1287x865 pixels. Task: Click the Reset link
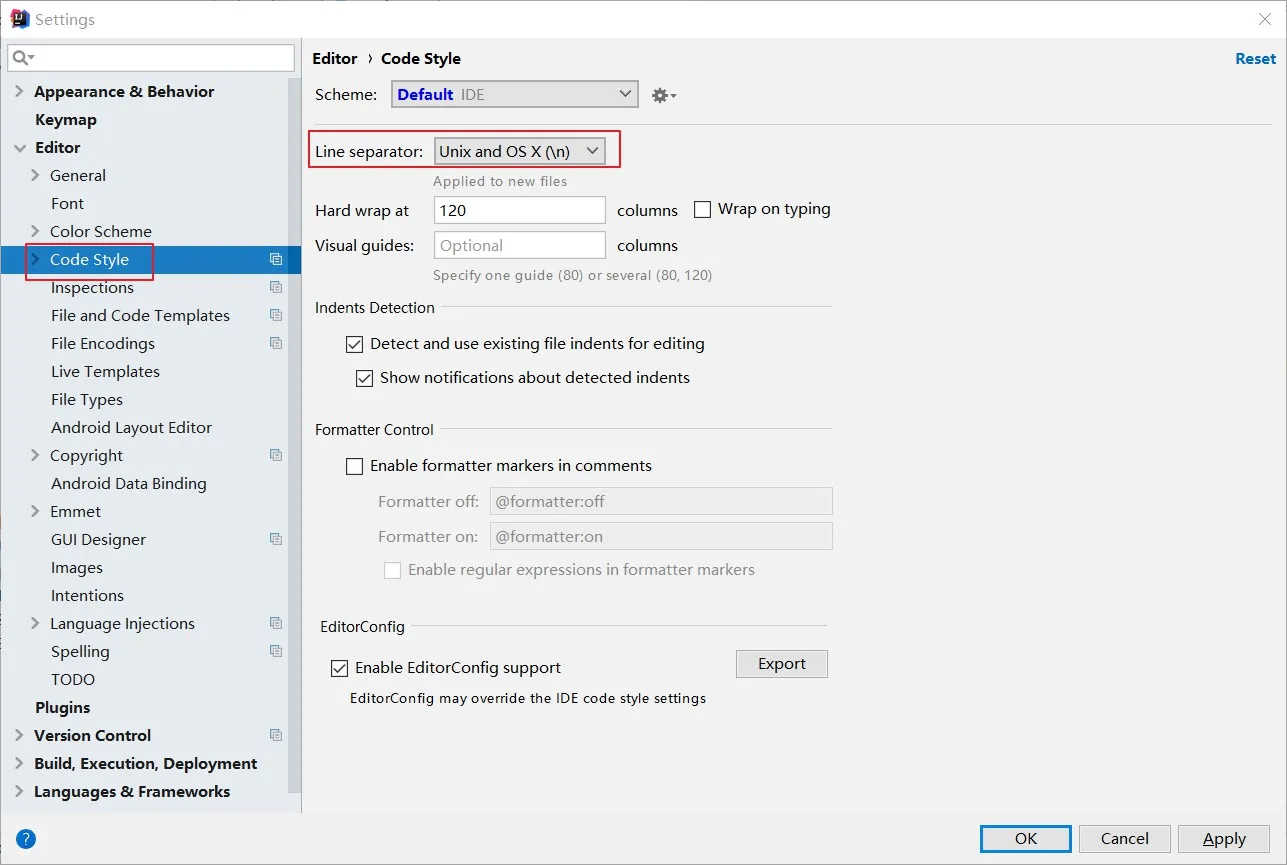coord(1255,59)
